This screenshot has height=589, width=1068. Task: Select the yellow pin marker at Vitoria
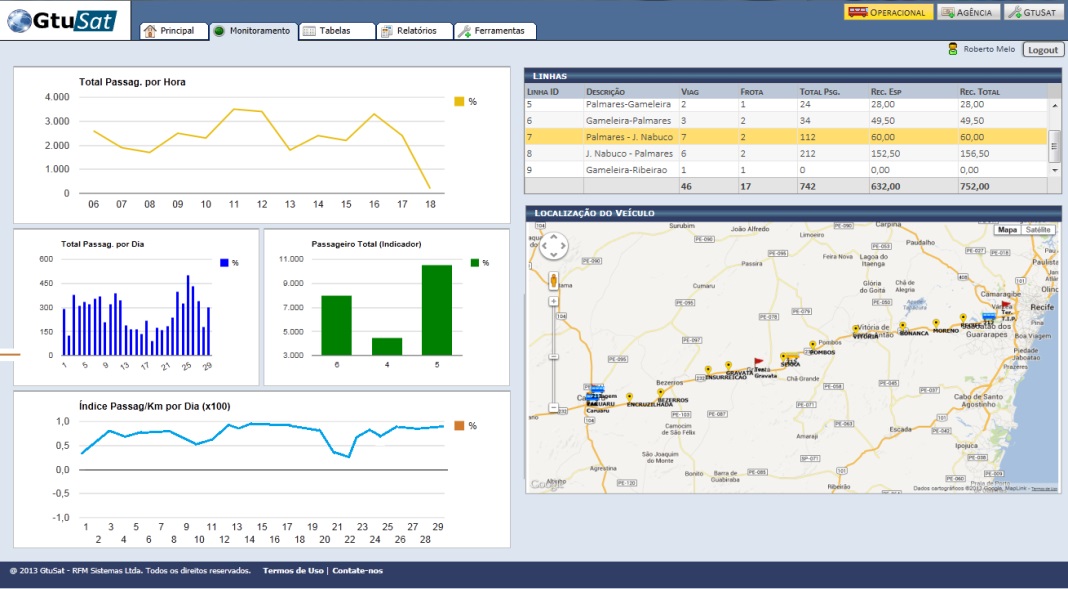[855, 329]
